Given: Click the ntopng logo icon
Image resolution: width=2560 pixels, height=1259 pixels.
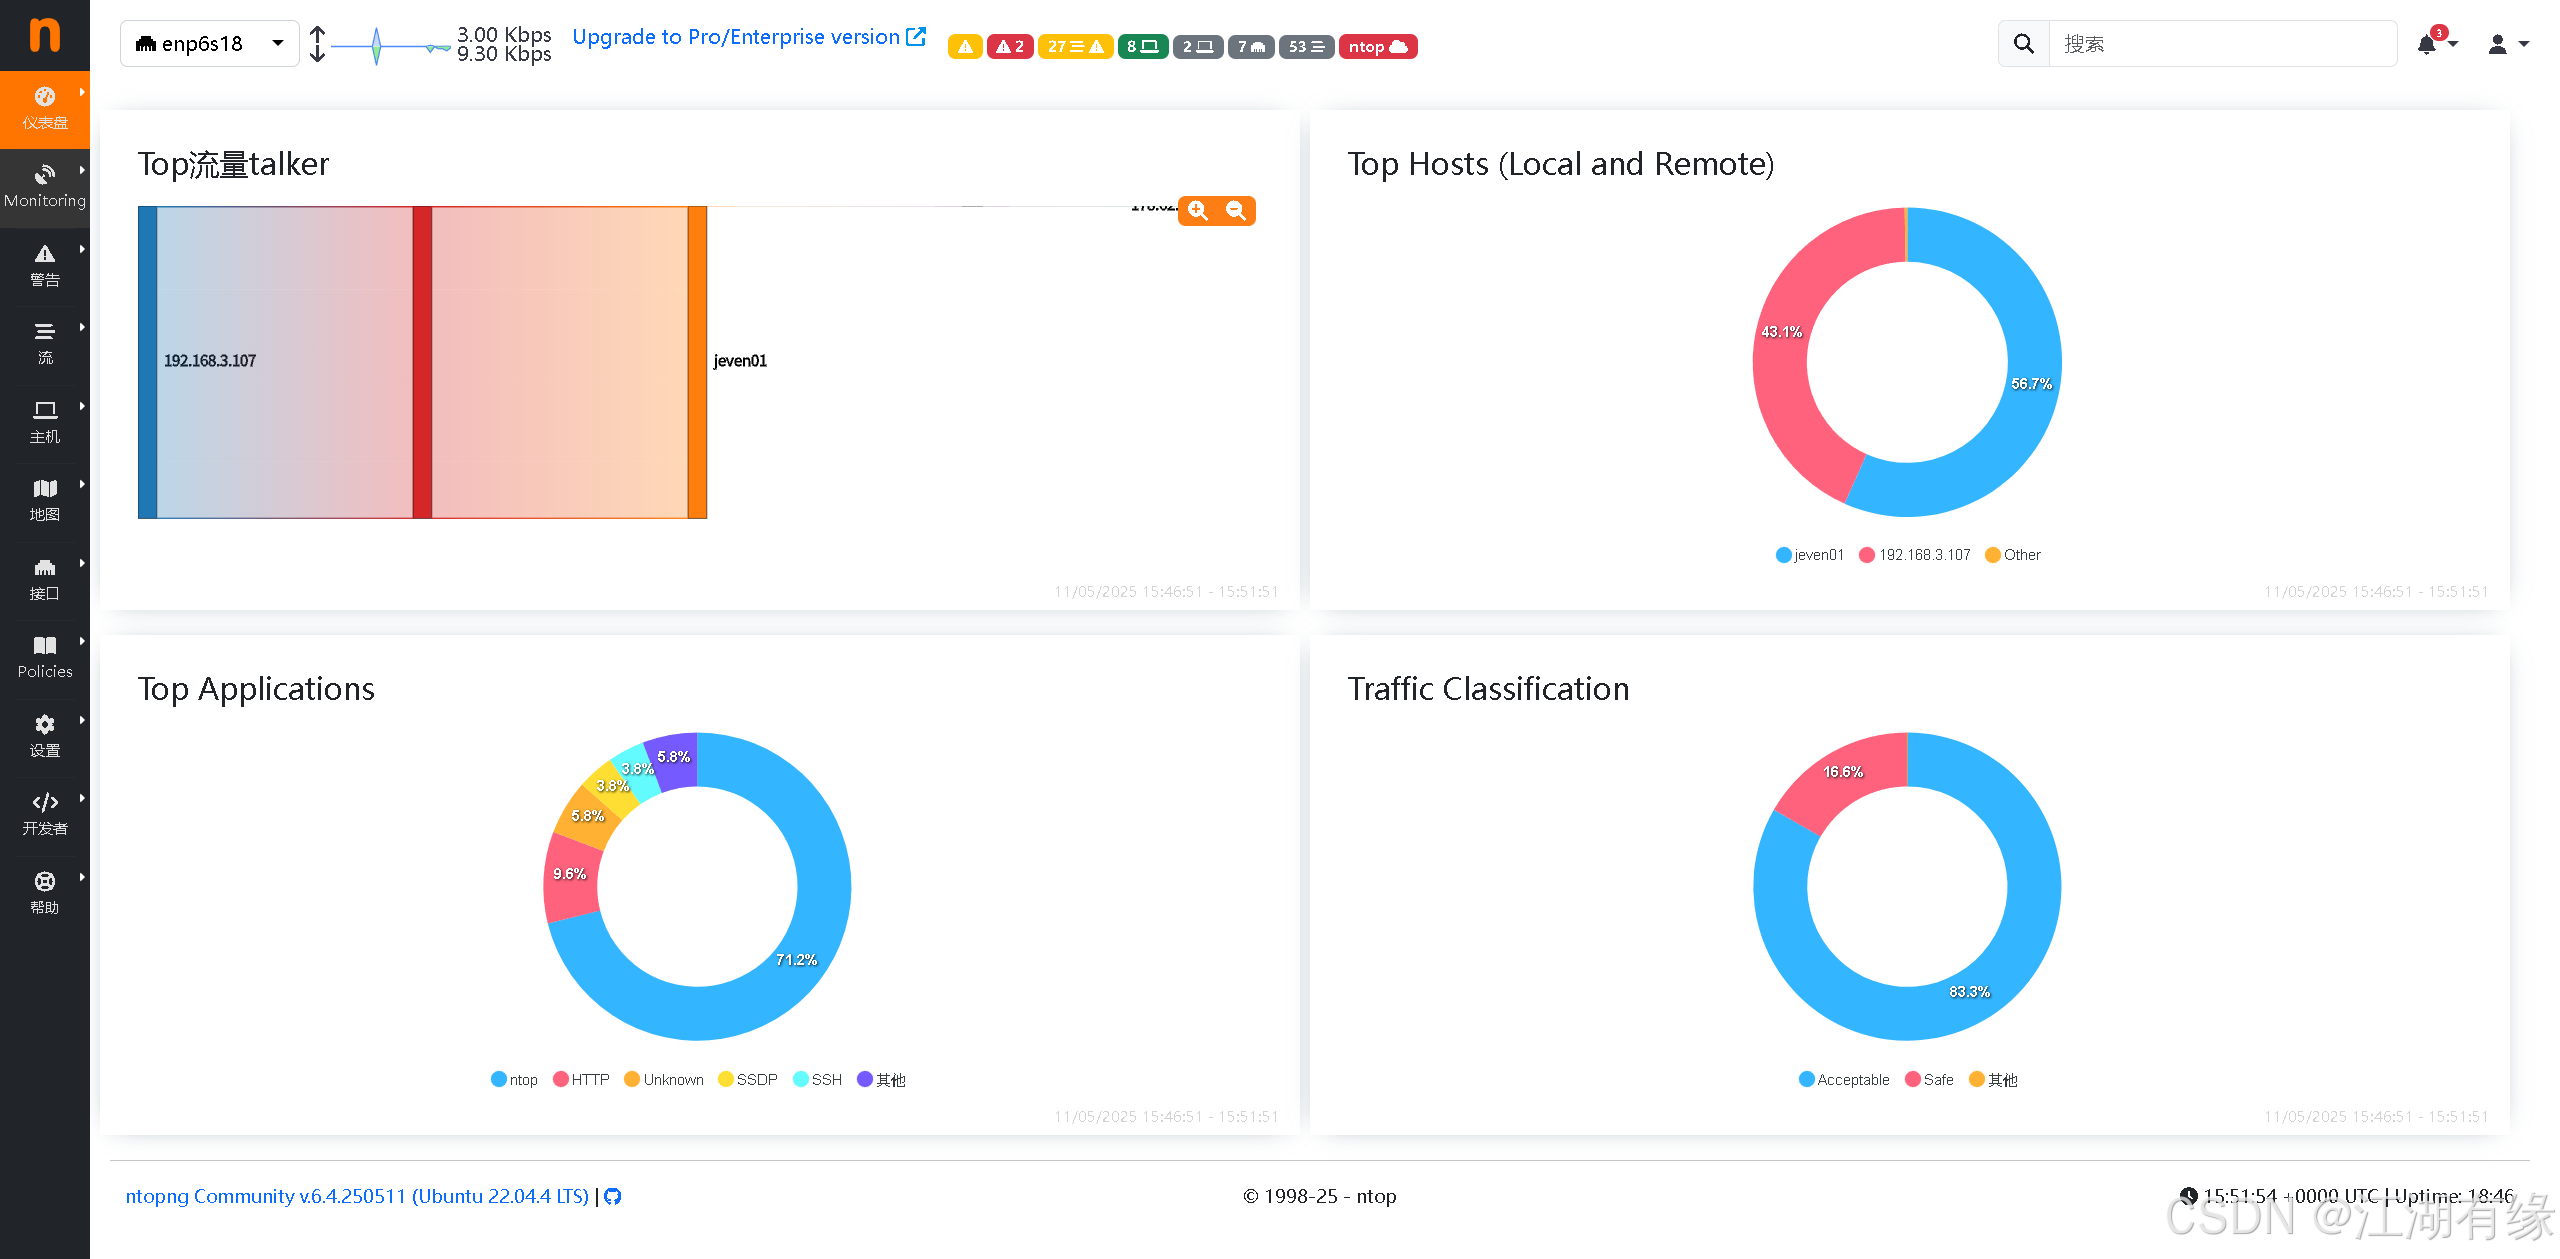Looking at the screenshot, I should (x=44, y=35).
